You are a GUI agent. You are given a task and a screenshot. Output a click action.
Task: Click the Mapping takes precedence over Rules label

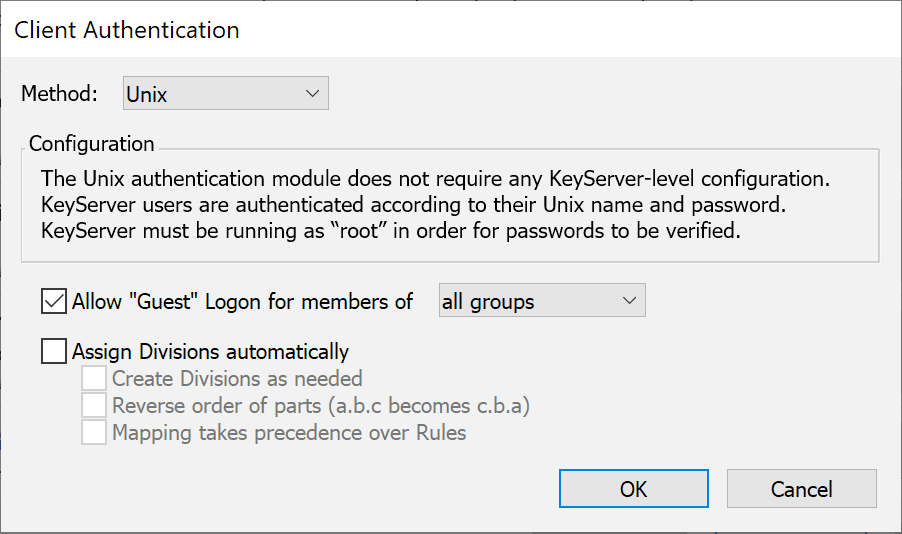(289, 433)
